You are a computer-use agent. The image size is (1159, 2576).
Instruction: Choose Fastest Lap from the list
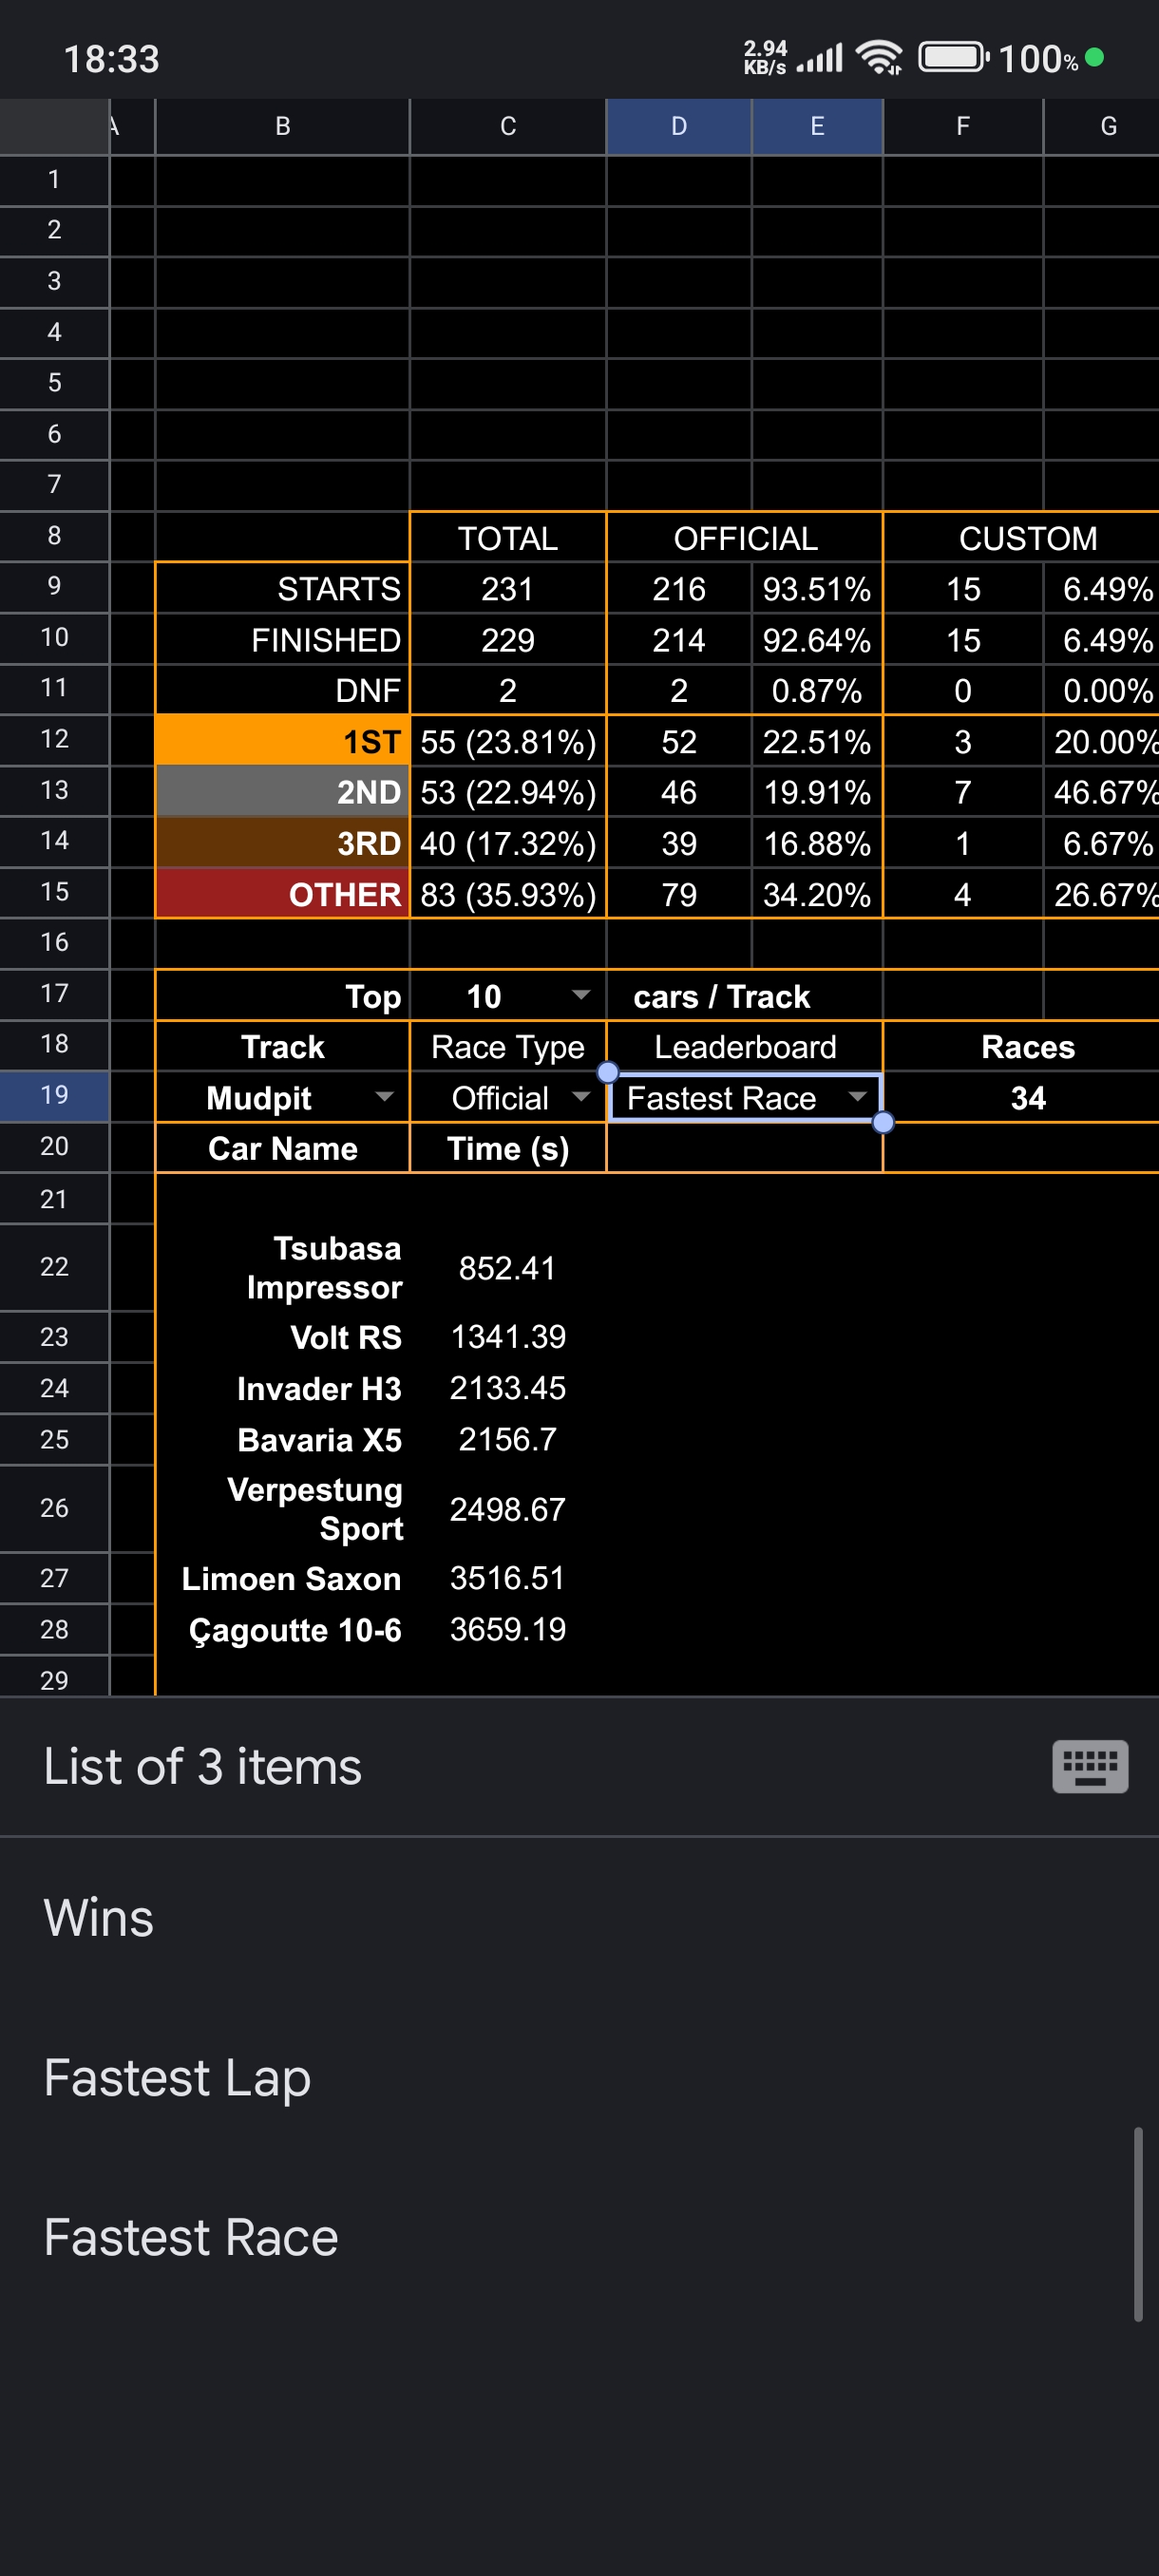click(177, 2077)
